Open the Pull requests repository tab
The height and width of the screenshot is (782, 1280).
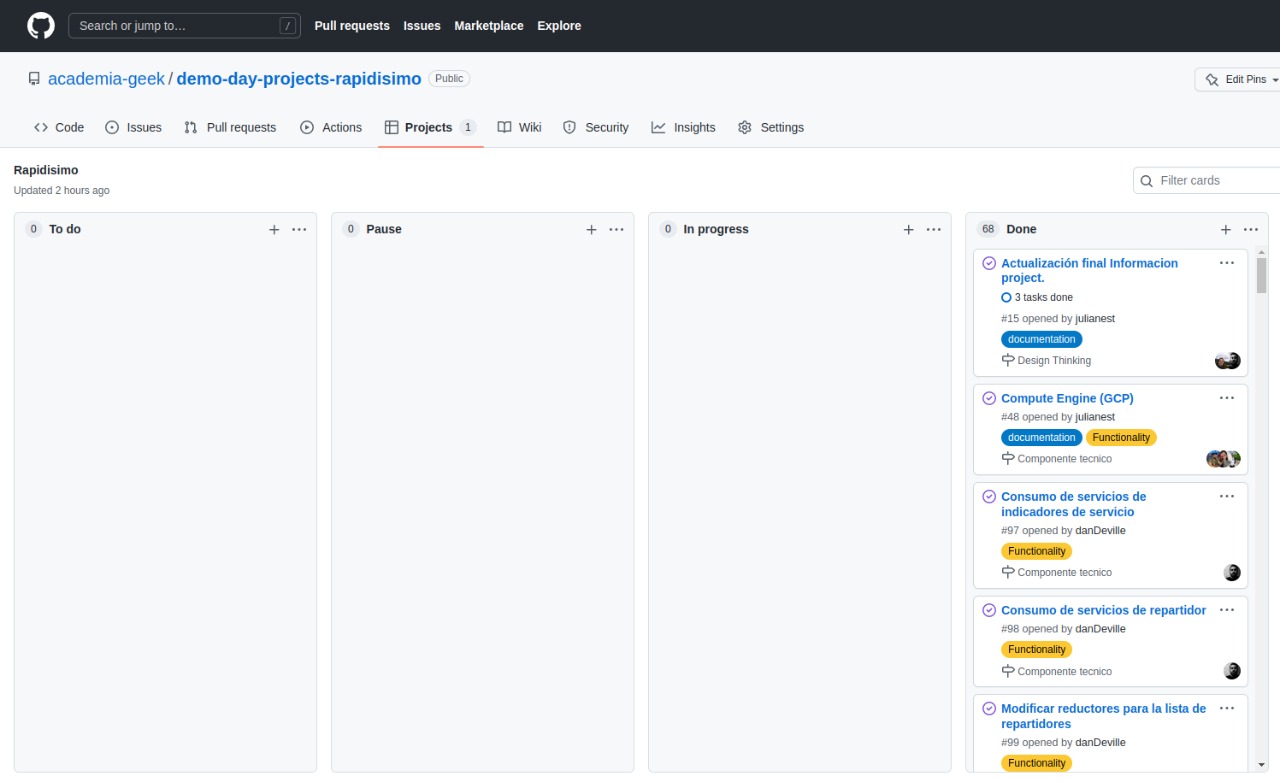230,127
